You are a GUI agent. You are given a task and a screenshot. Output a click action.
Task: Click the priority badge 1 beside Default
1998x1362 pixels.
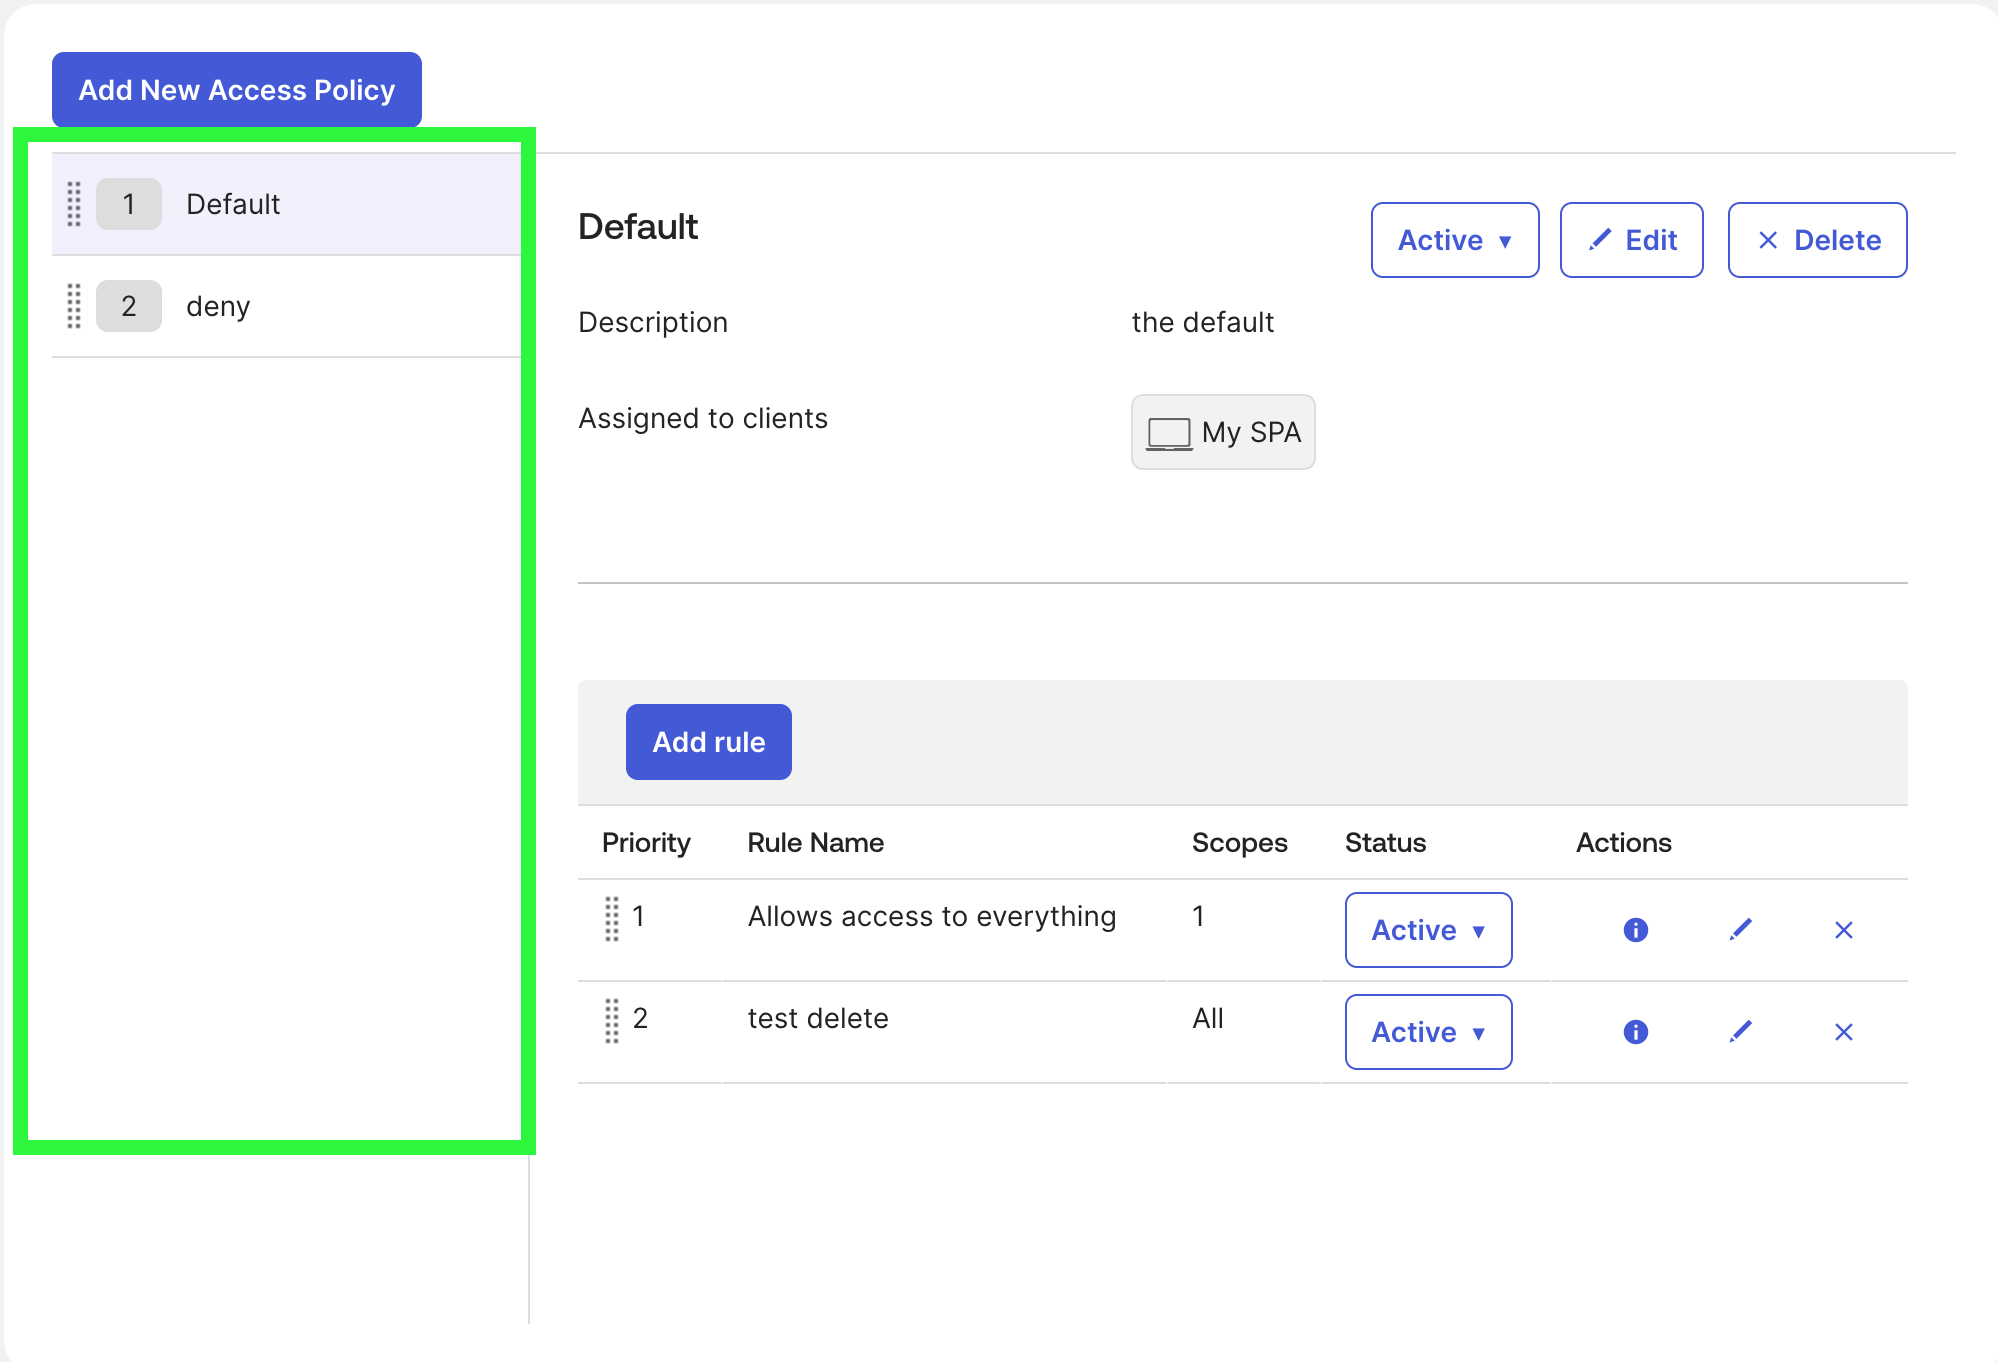129,204
